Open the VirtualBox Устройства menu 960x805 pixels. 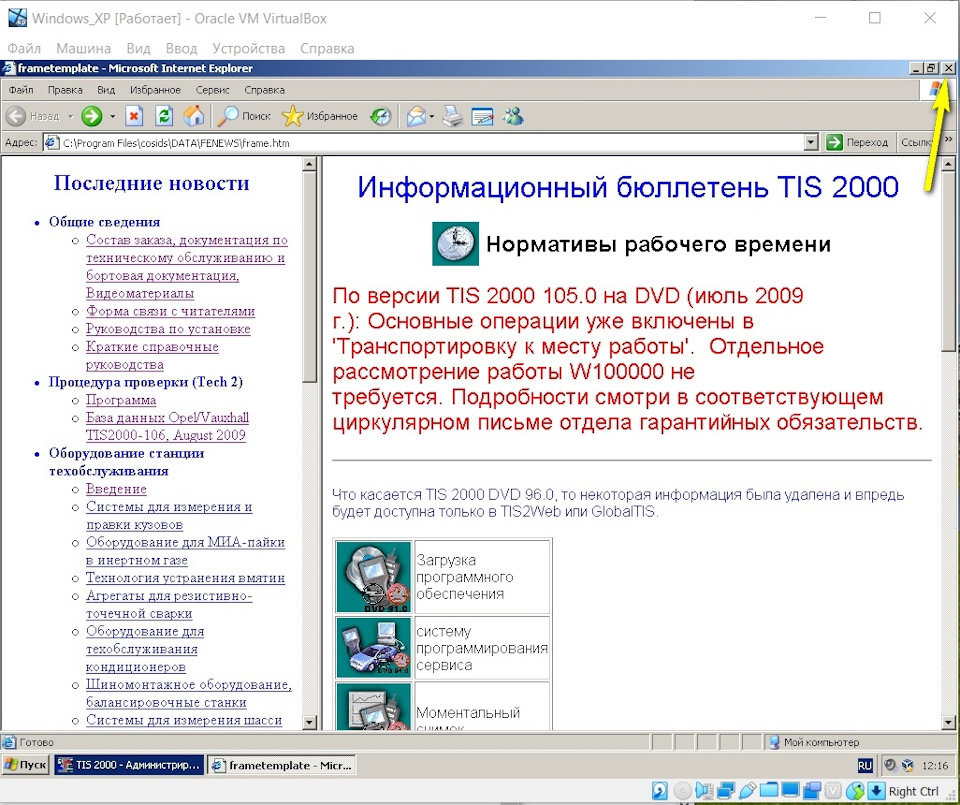249,48
